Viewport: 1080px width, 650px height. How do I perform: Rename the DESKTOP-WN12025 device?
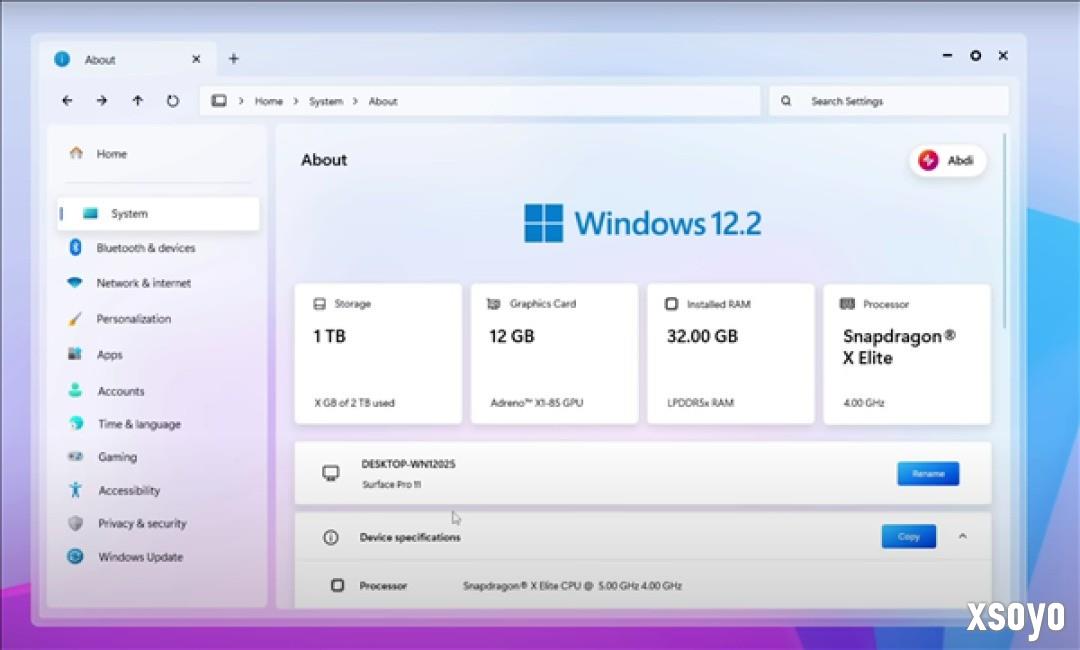(x=928, y=474)
